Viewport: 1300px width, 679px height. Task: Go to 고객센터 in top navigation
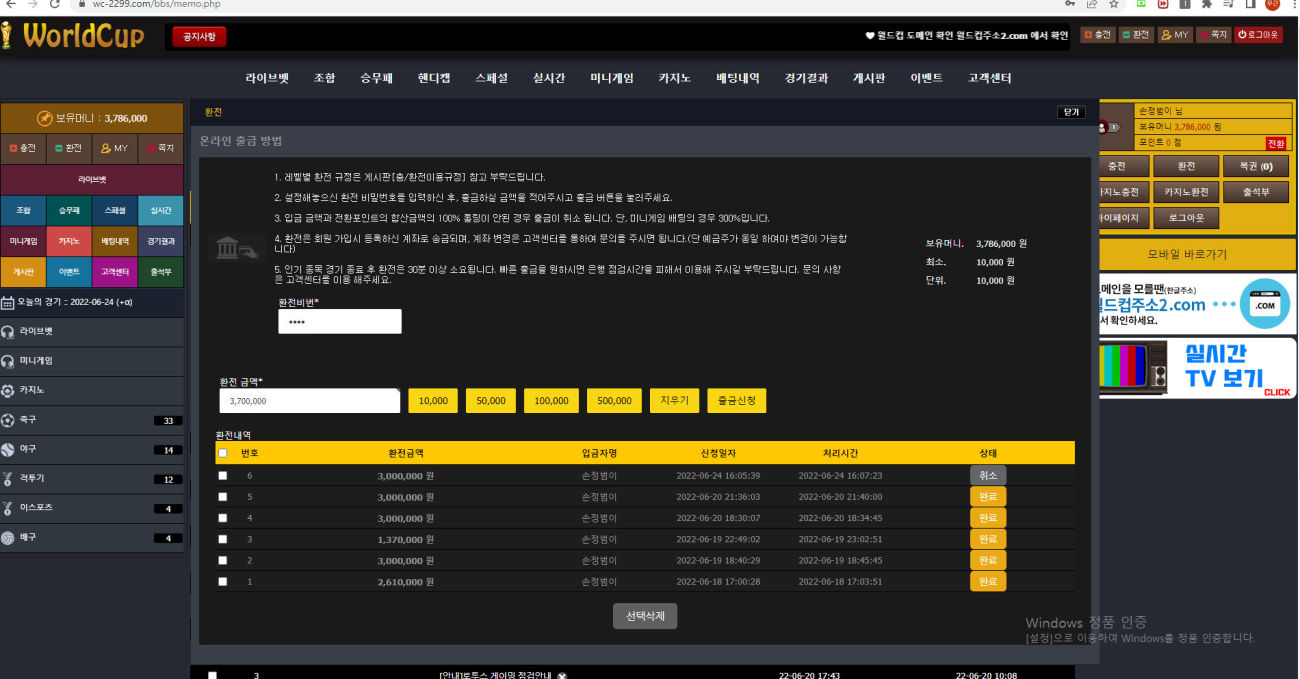coord(989,78)
